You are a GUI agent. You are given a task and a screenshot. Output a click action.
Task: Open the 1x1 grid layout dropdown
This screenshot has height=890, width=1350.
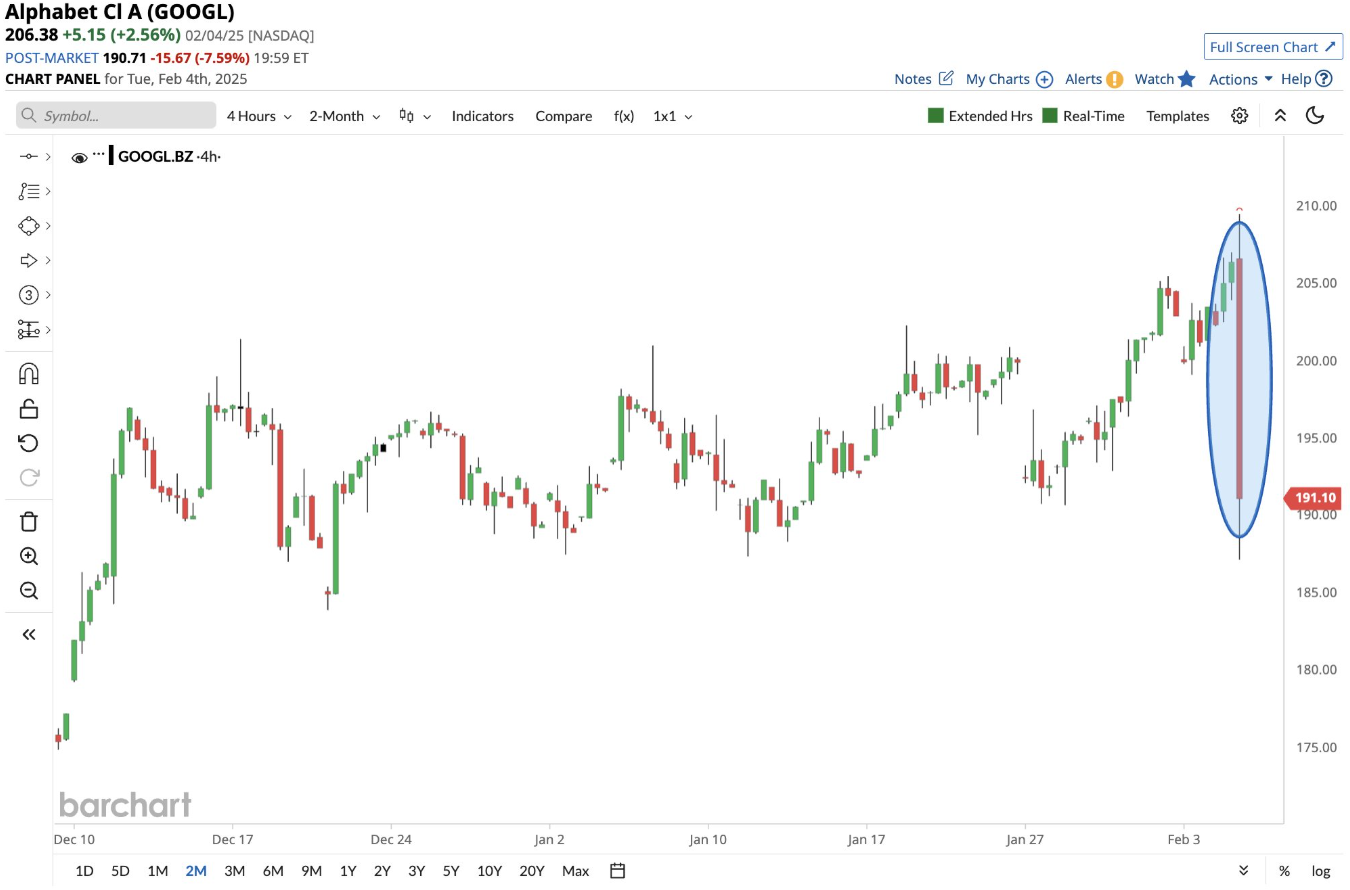673,116
